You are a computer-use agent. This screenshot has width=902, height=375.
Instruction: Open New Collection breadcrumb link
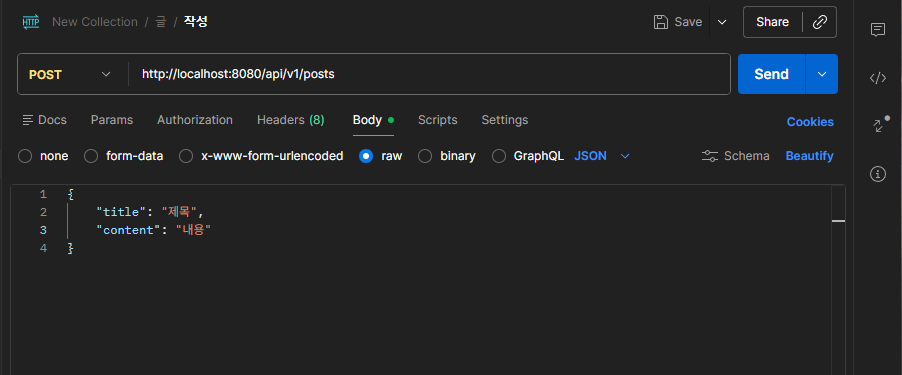click(x=95, y=22)
